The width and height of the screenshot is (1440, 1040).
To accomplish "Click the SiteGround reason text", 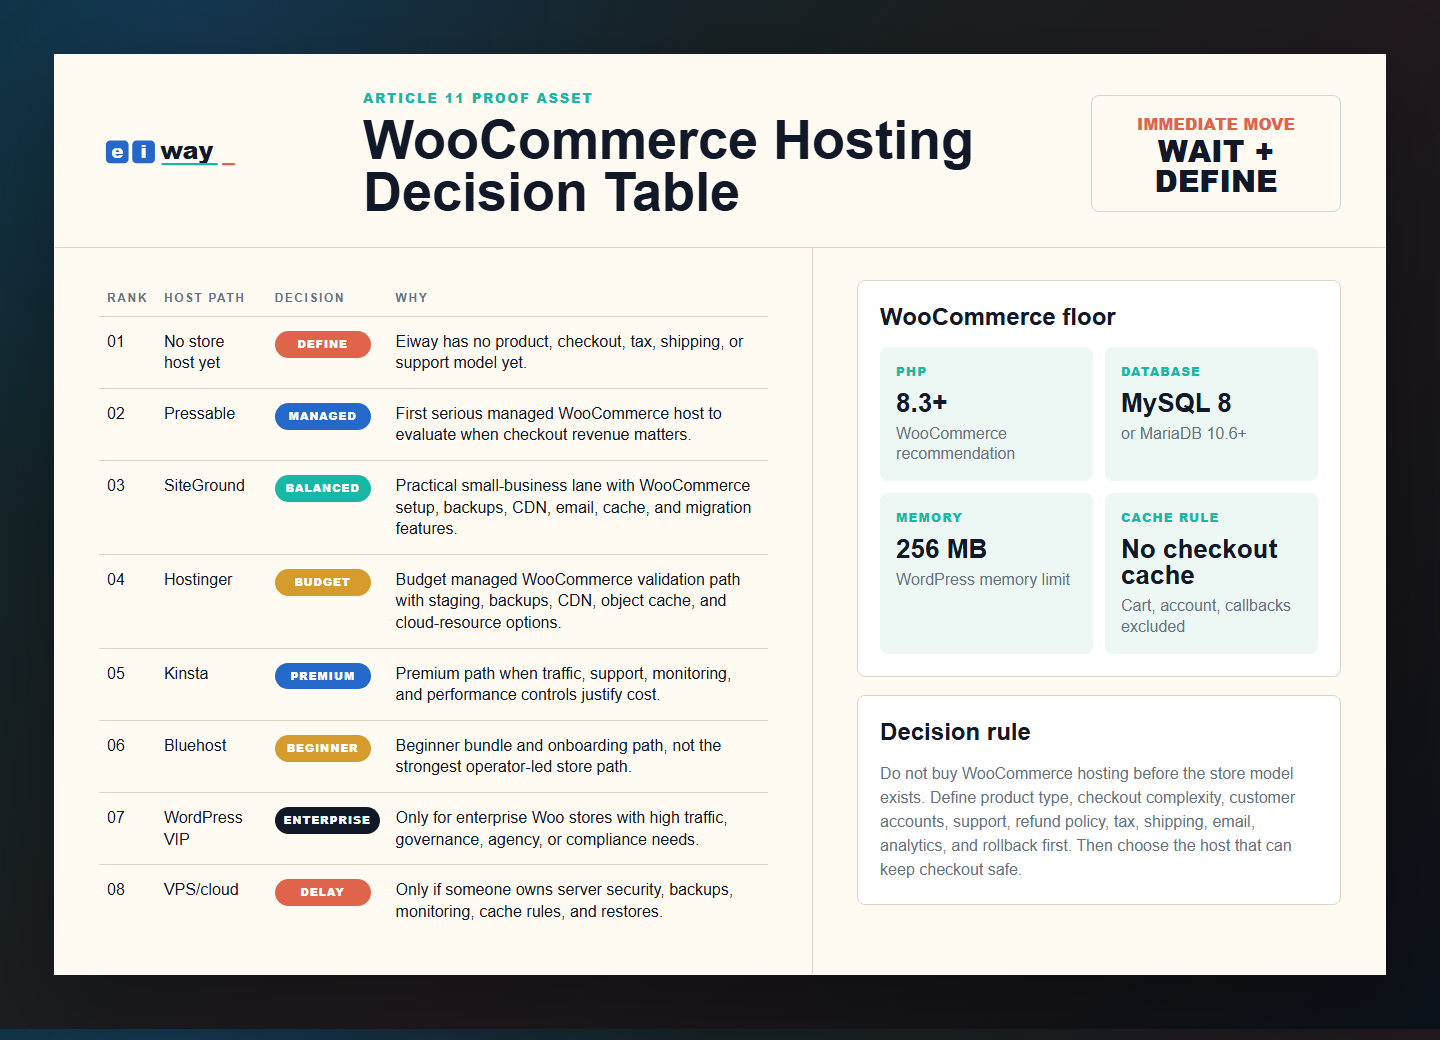I will 573,508.
